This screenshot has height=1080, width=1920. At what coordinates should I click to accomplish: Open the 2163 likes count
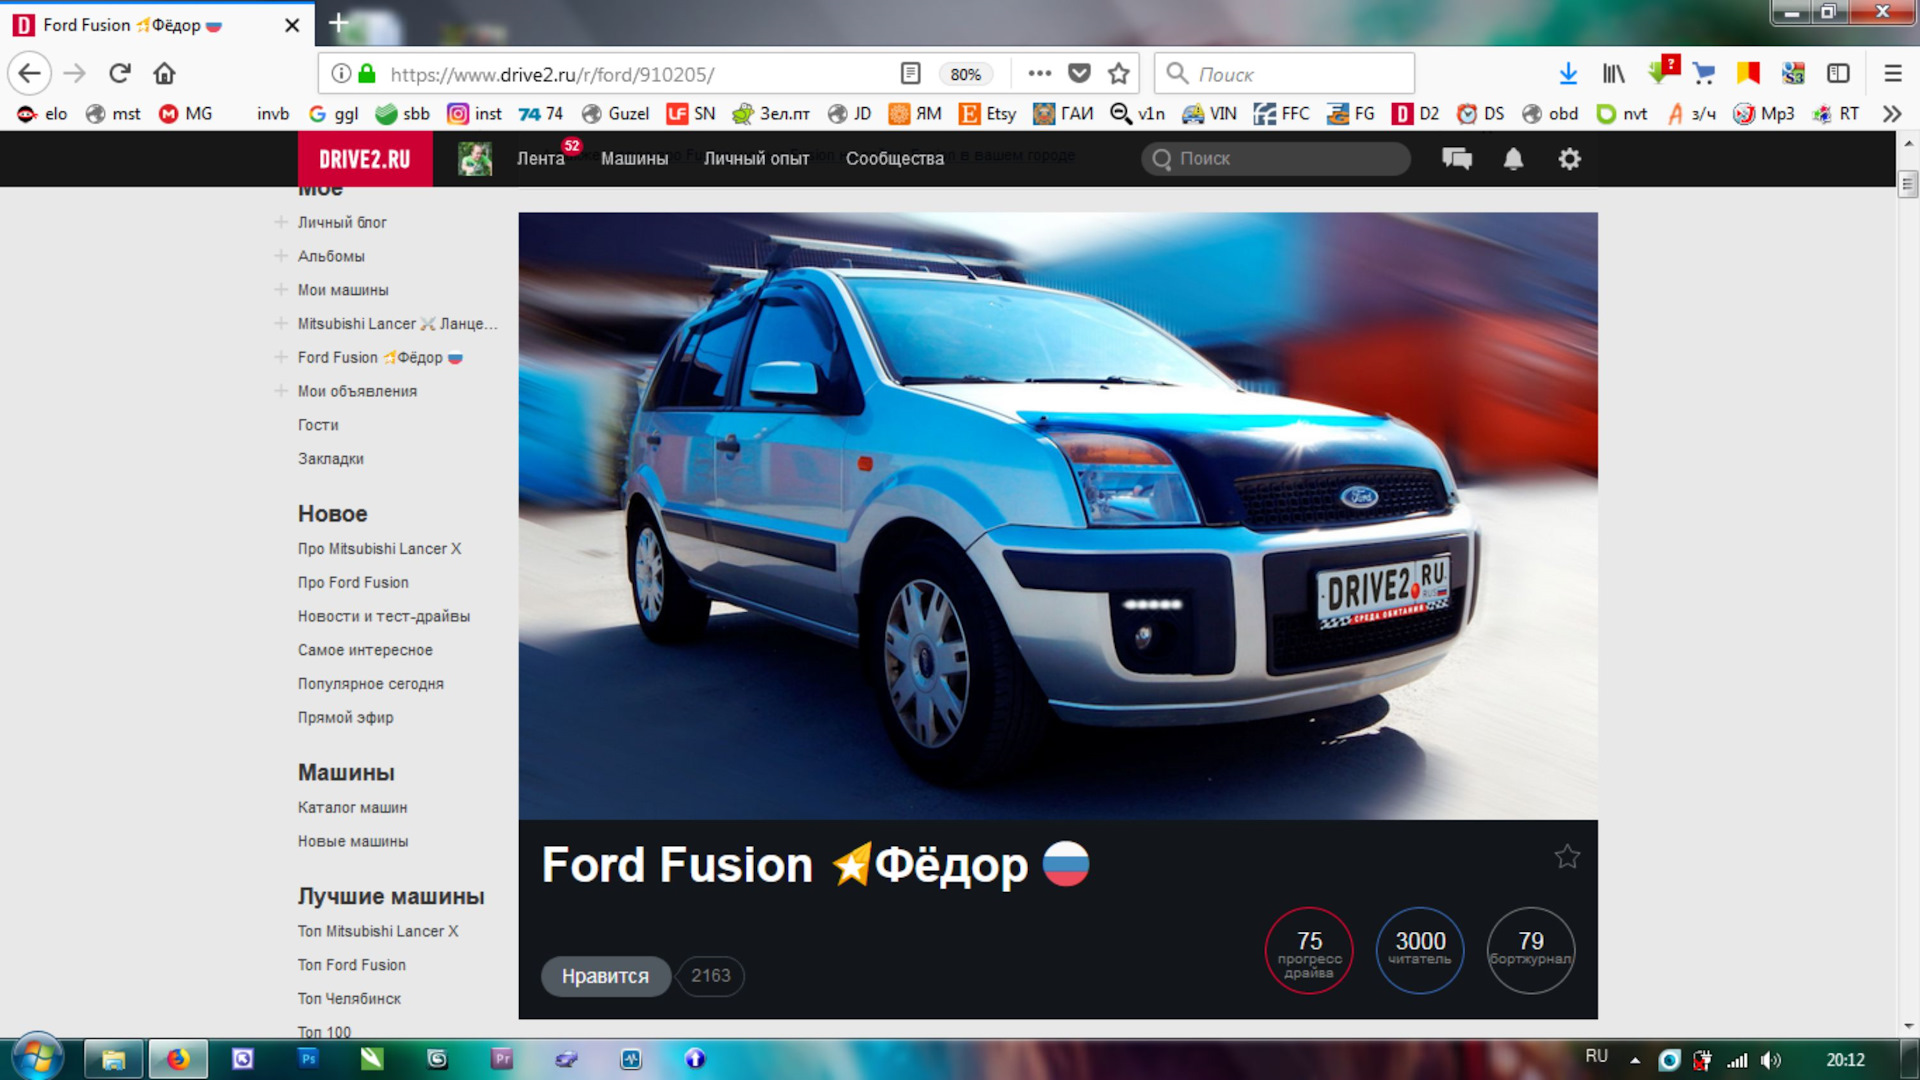[x=710, y=976]
